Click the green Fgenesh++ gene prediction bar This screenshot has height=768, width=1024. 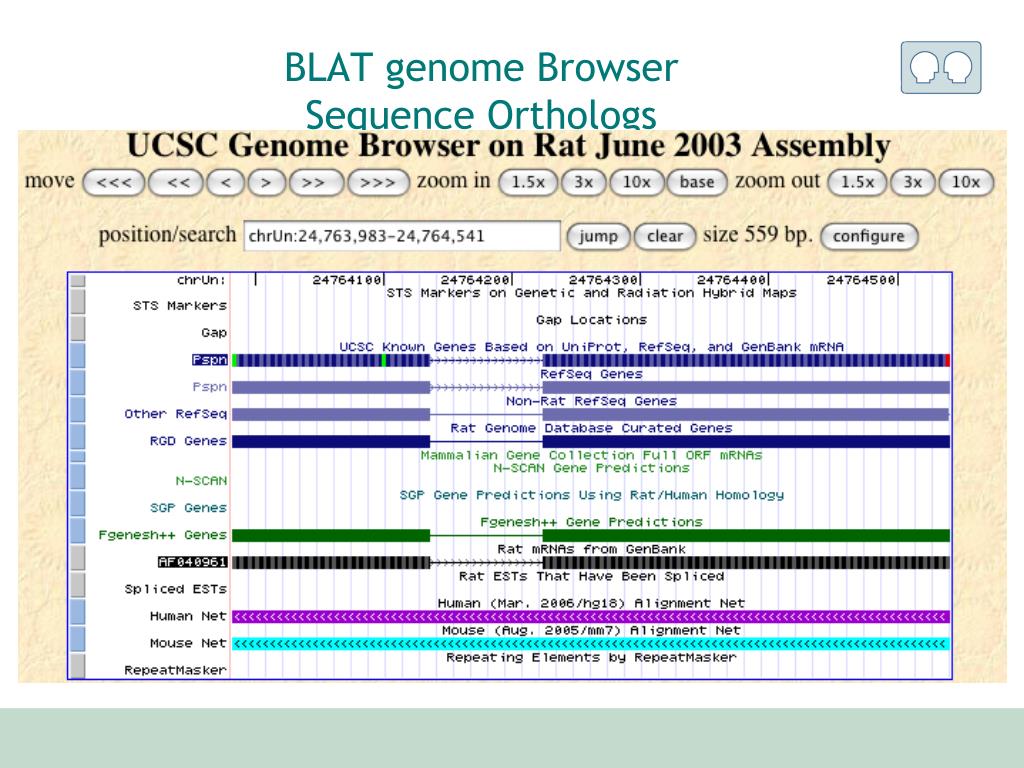point(591,536)
